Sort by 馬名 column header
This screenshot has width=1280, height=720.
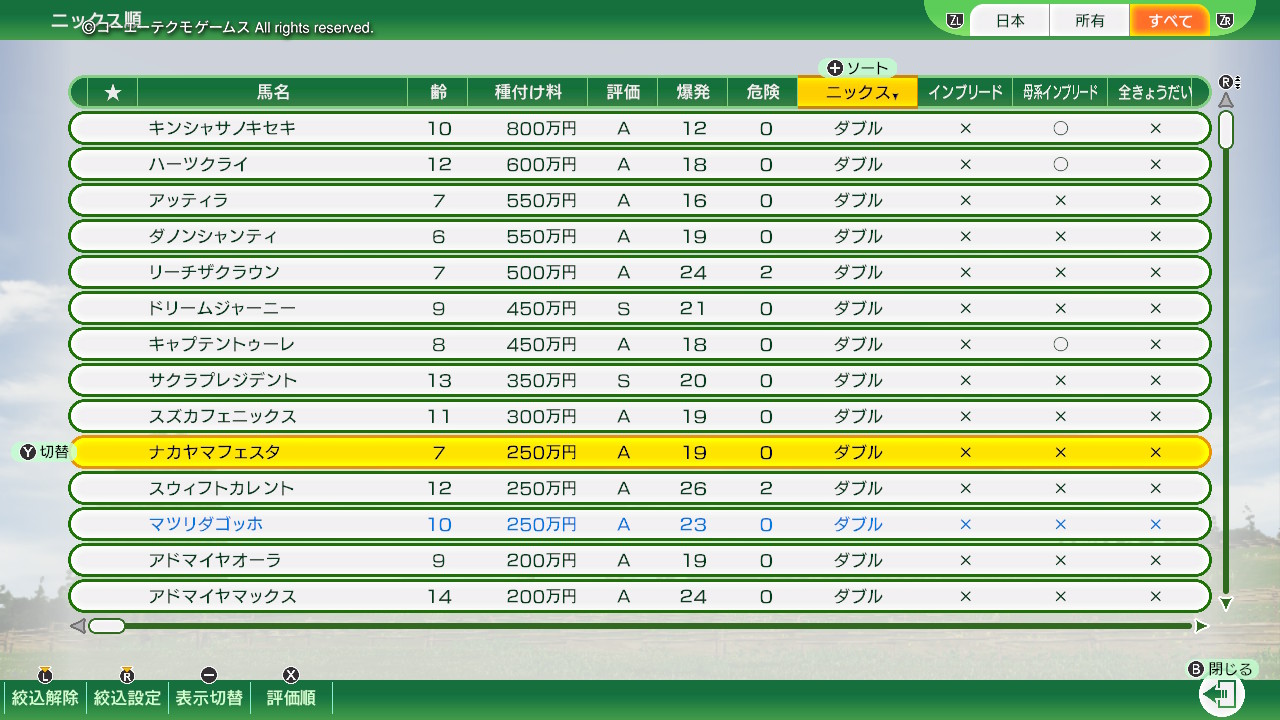(273, 92)
